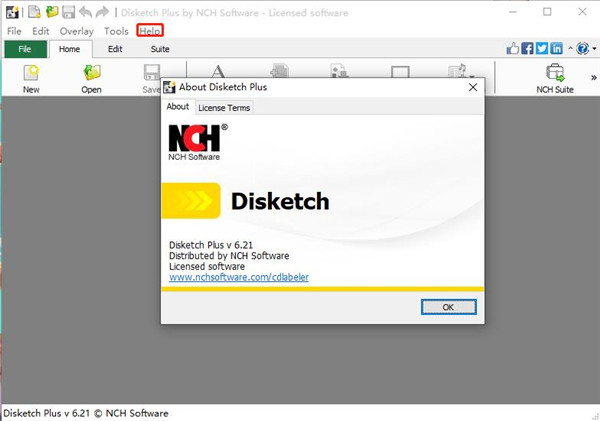Image resolution: width=600 pixels, height=421 pixels.
Task: Open the File menu in the menu bar
Action: 14,31
